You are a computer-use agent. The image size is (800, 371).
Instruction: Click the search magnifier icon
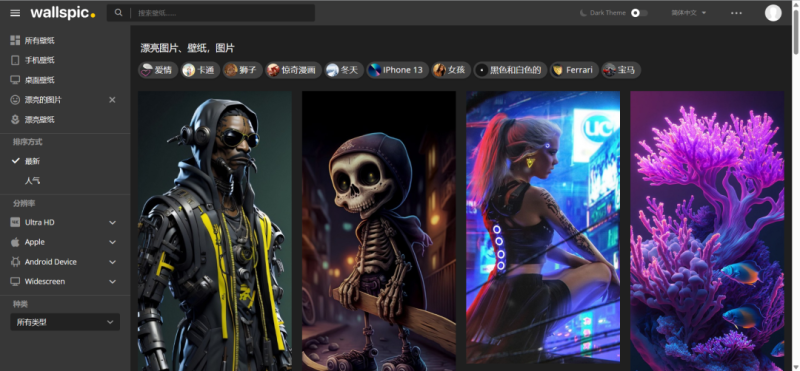[x=118, y=13]
